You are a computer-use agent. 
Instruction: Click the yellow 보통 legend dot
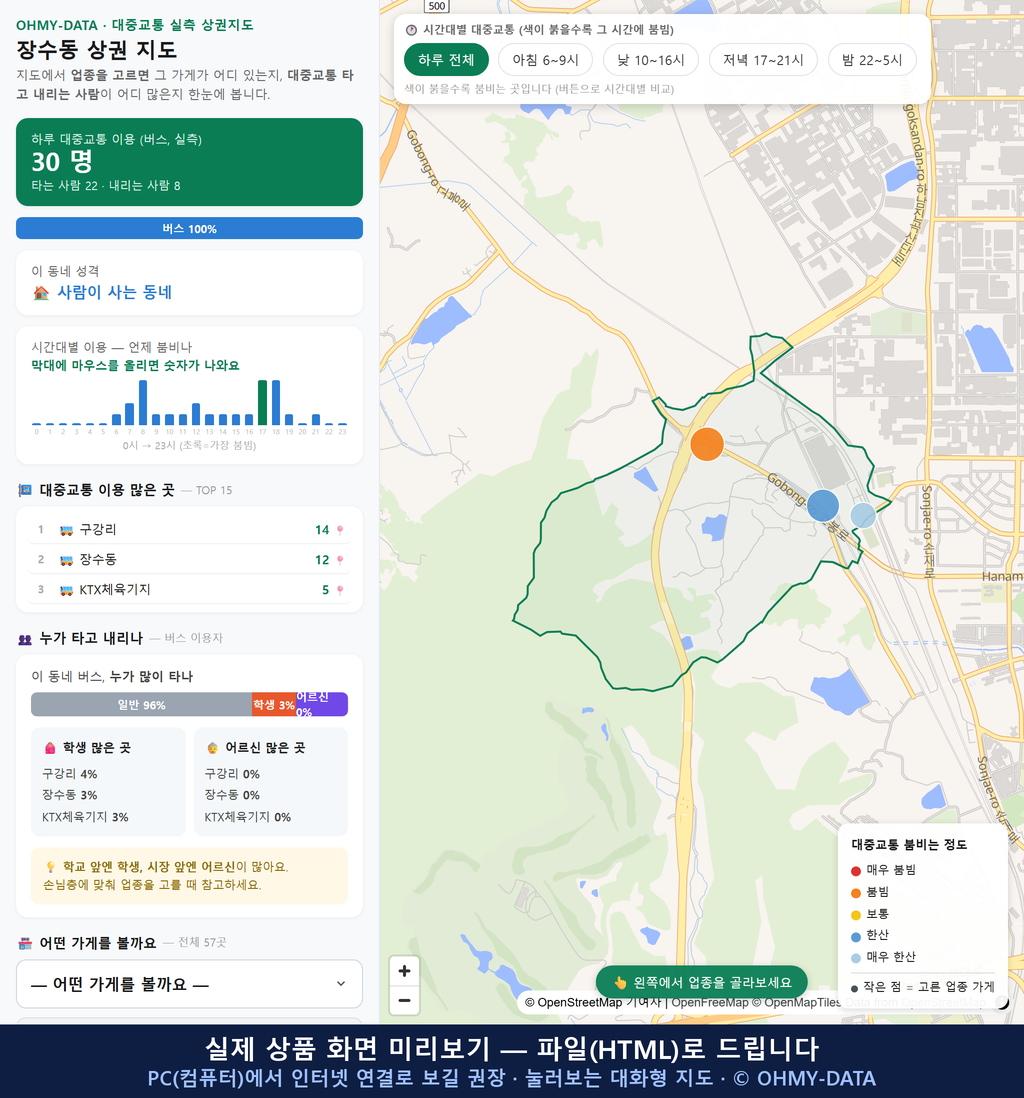pos(855,915)
